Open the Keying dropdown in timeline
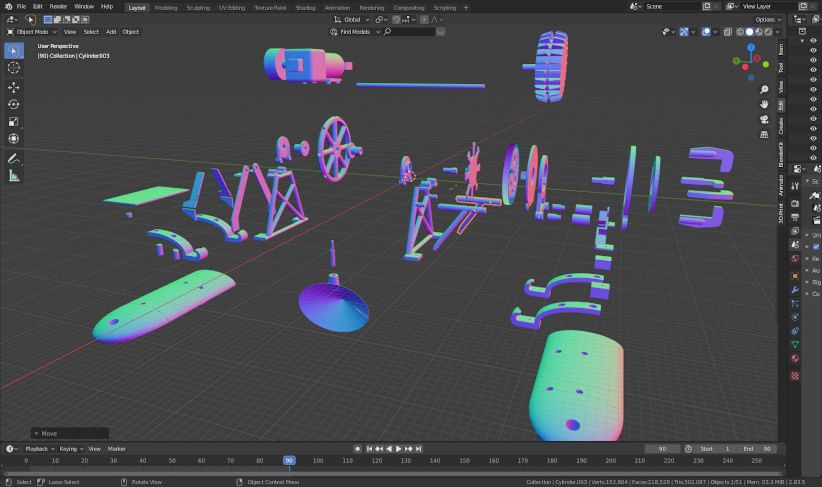This screenshot has height=487, width=822. [71, 449]
